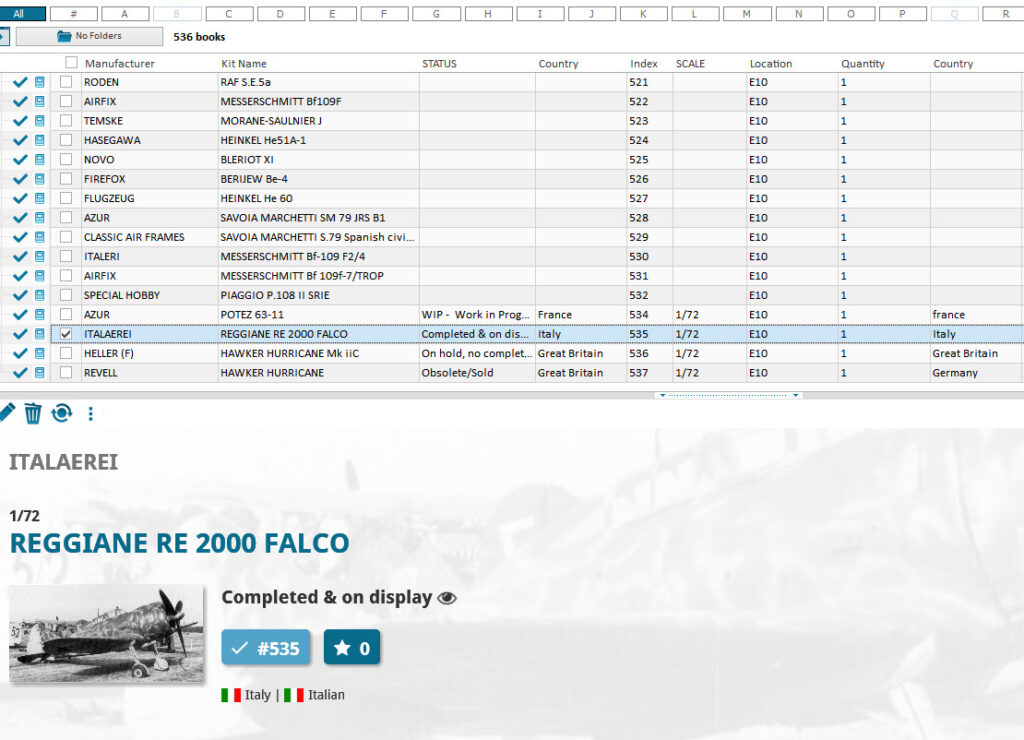The width and height of the screenshot is (1024, 740).
Task: Select the HAWKER HURRICANE Mk iiC cell
Action: click(x=319, y=353)
